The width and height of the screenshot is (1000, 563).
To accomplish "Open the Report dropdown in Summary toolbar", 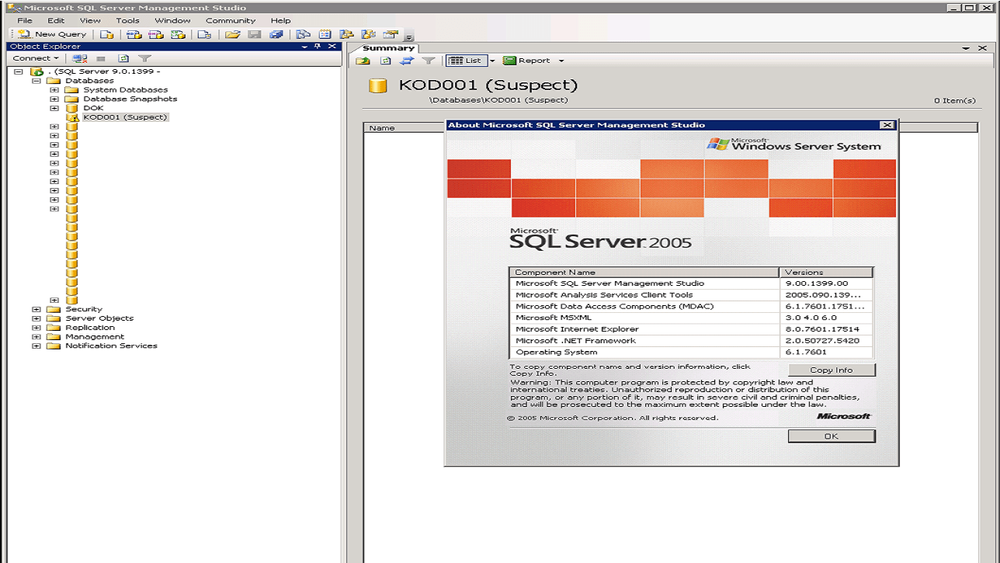I will [x=561, y=61].
